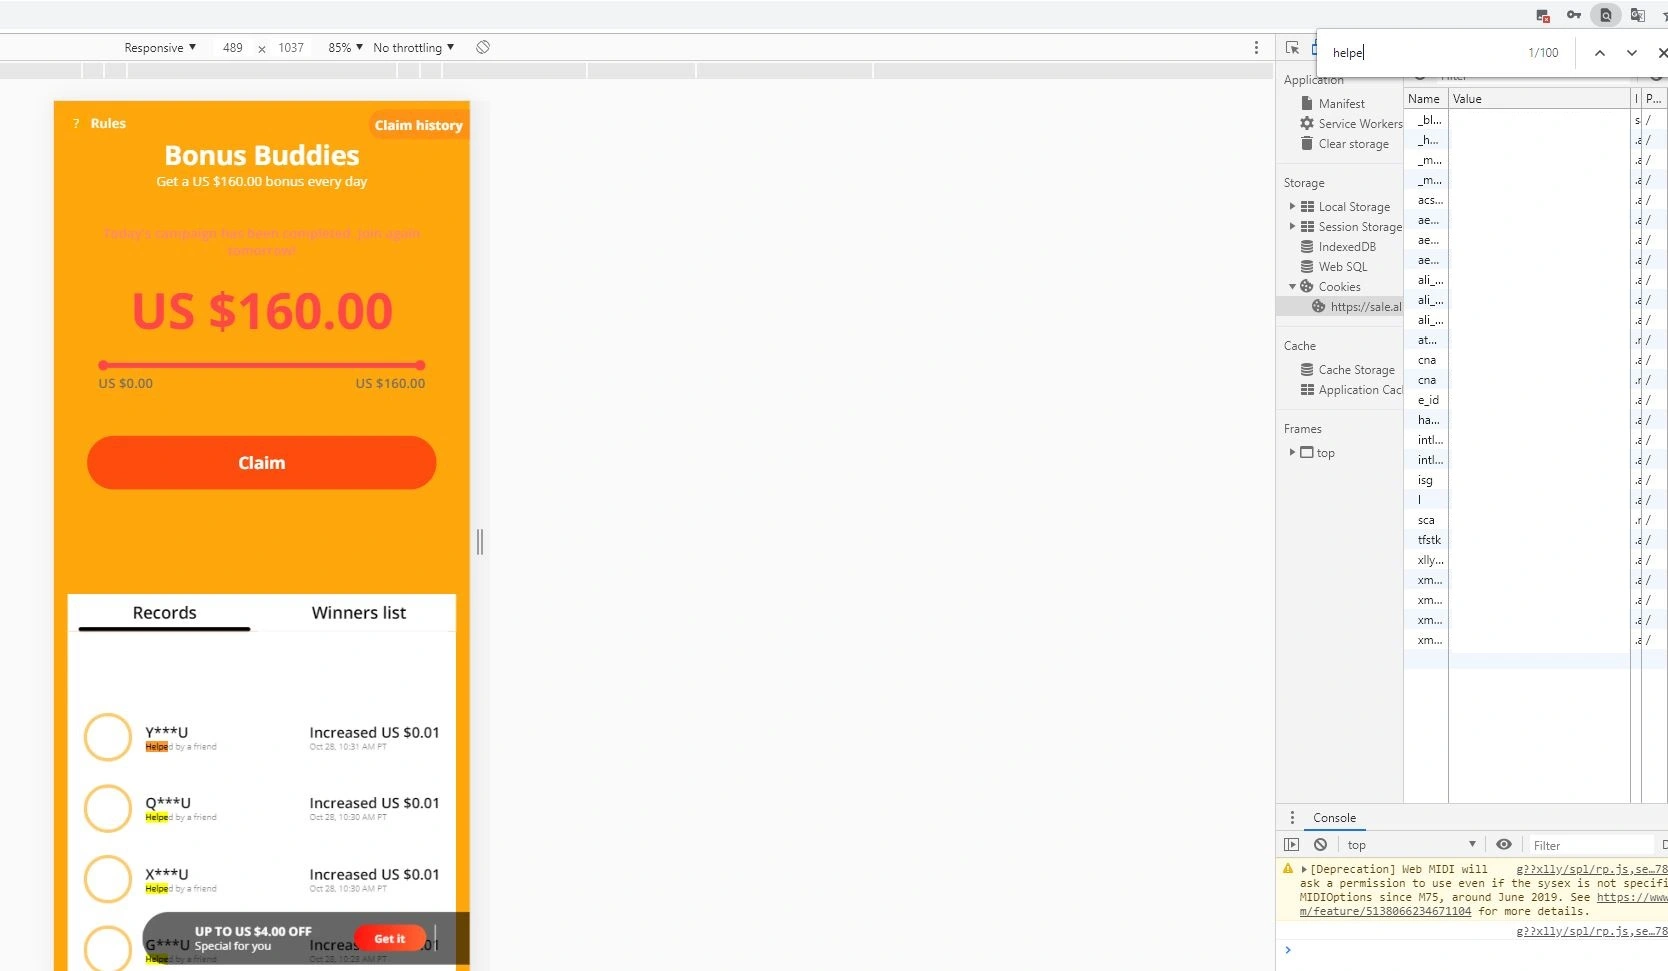Open Service Workers section

click(1360, 123)
